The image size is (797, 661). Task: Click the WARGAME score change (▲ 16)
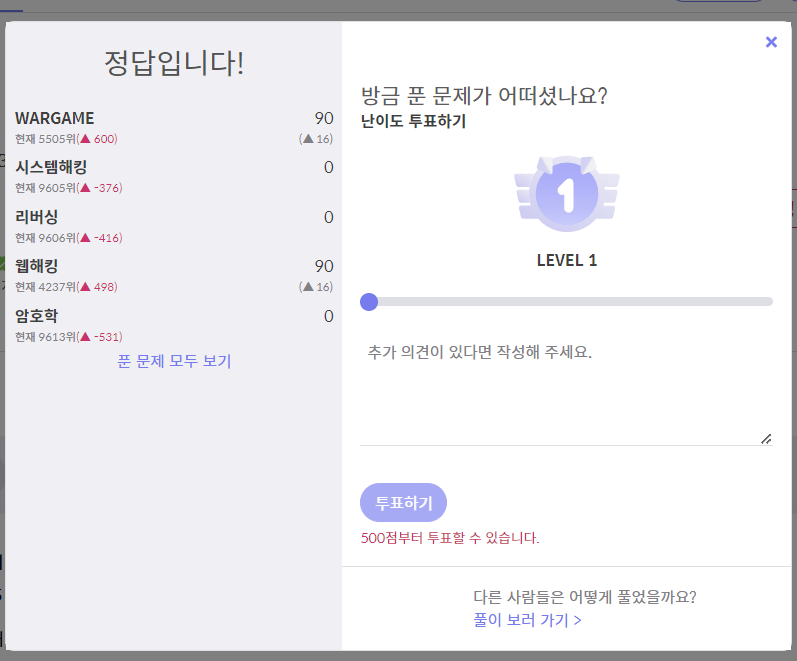click(316, 139)
